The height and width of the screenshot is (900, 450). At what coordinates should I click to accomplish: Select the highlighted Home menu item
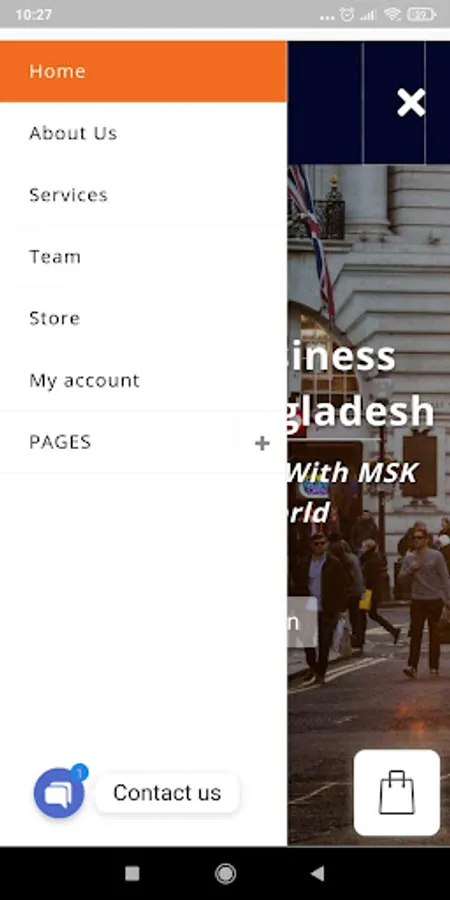143,71
